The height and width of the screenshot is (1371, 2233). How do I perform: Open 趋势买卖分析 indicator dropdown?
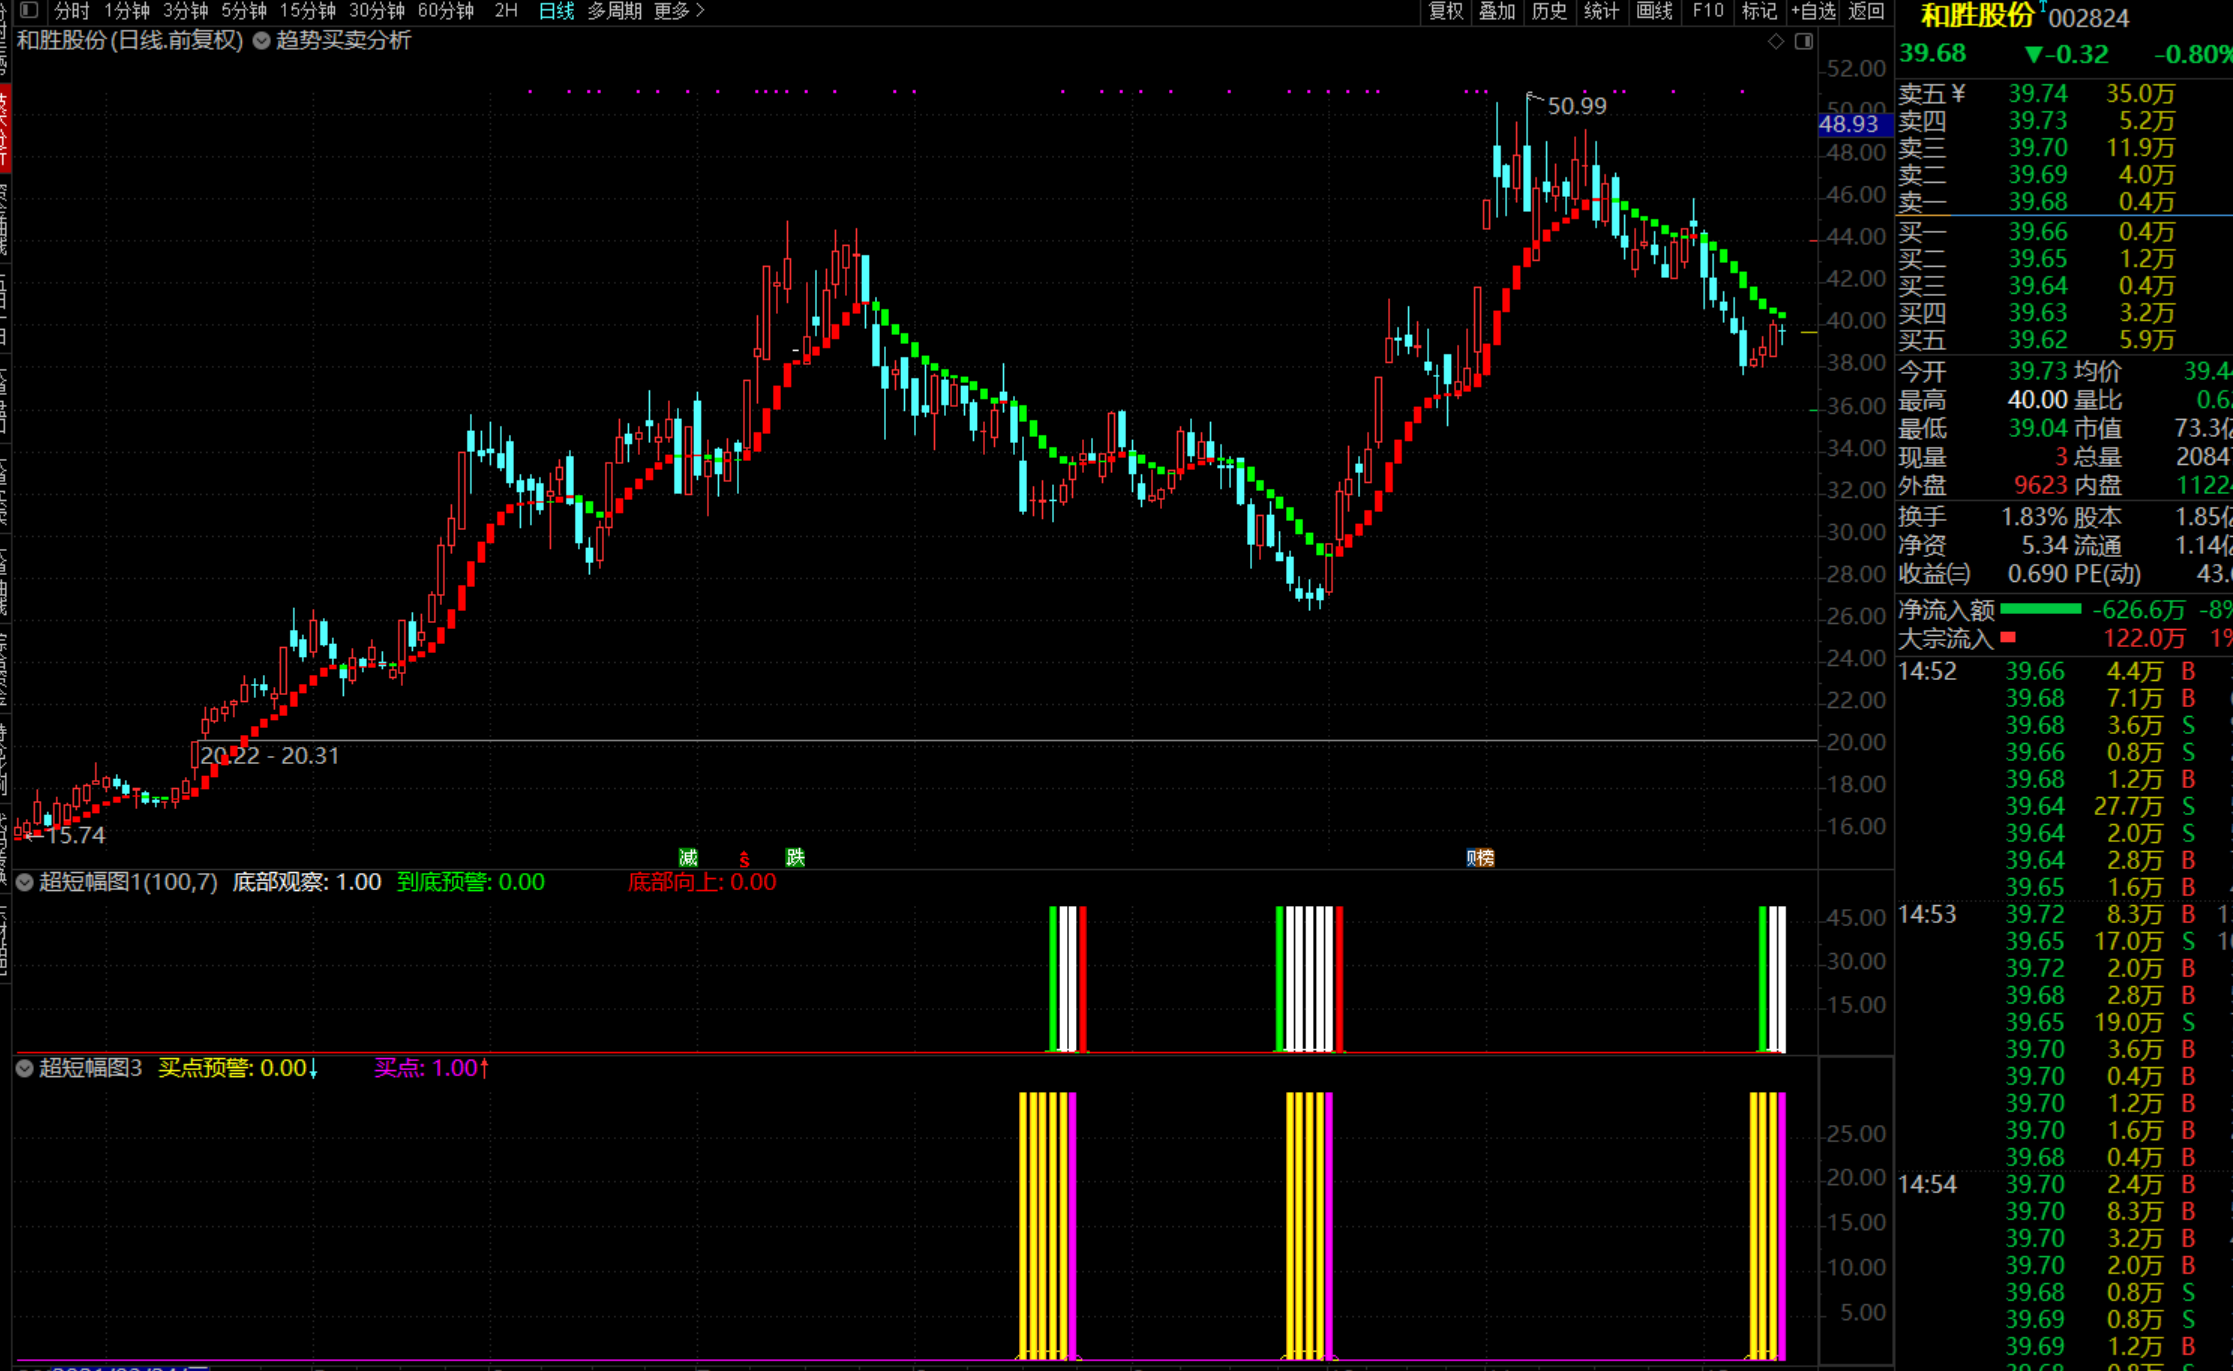[262, 41]
